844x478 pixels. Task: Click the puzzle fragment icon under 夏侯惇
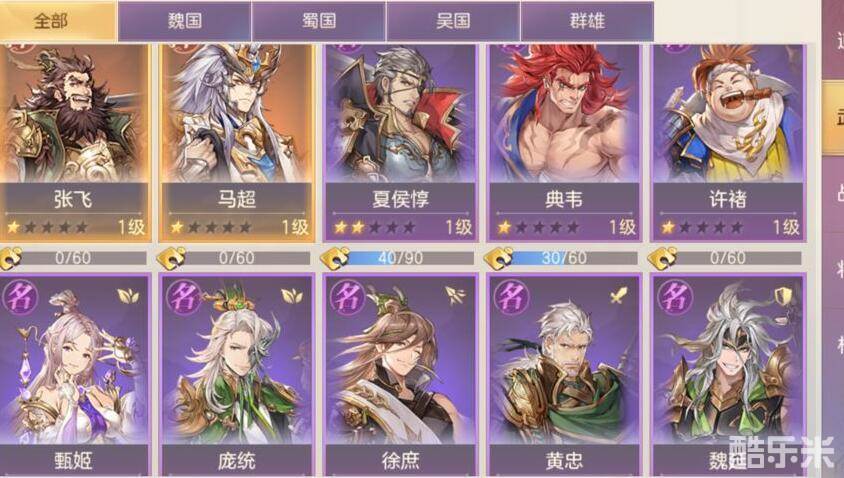click(335, 258)
